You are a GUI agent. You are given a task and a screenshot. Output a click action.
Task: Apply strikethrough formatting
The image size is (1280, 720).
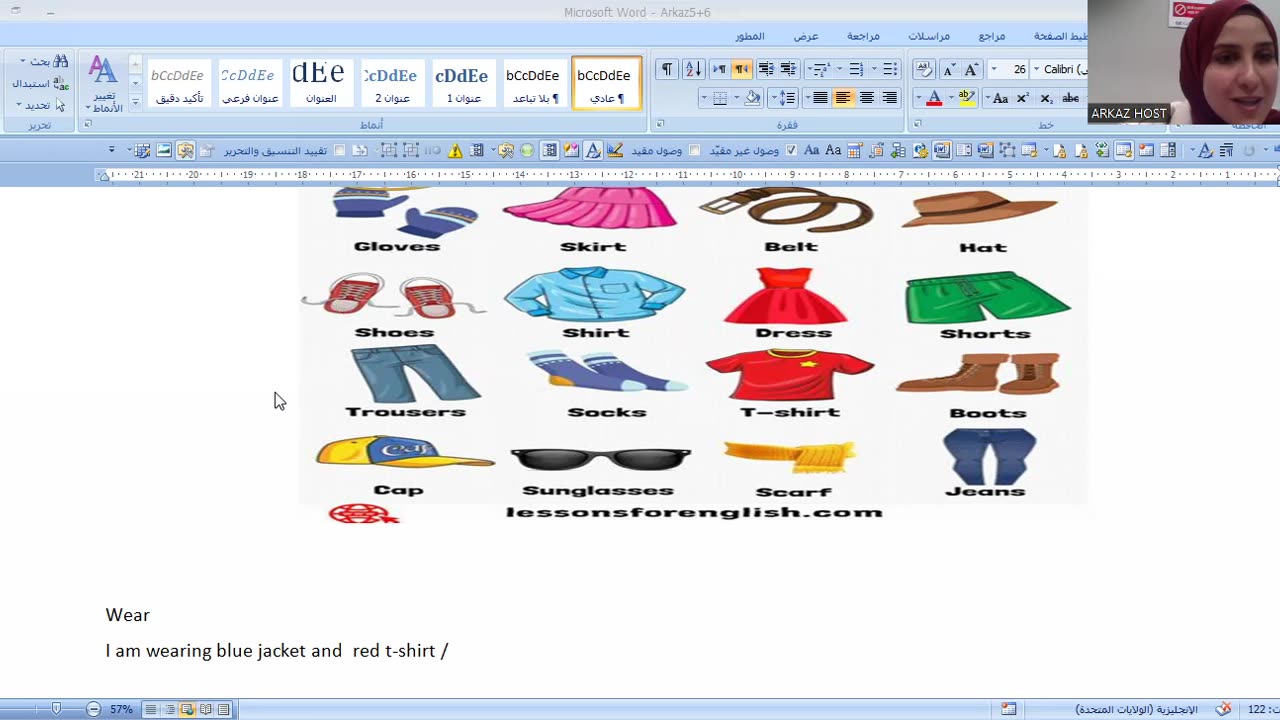(x=1071, y=98)
